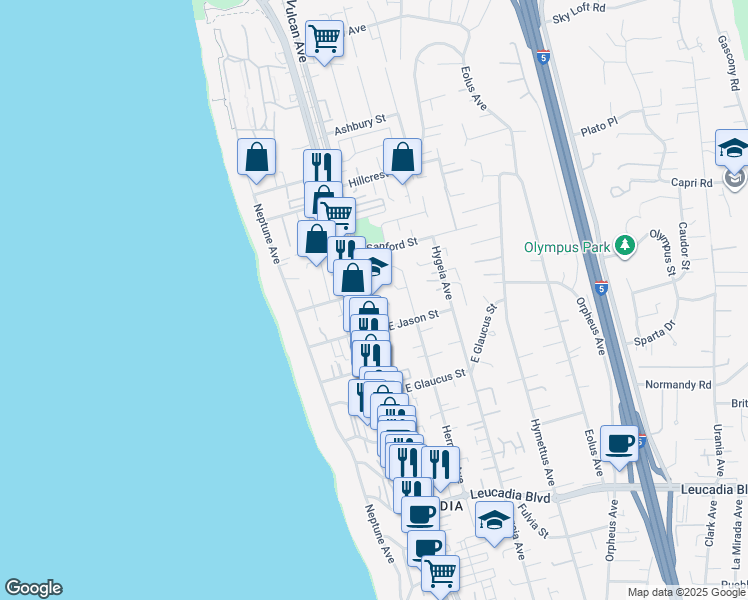The image size is (748, 600).
Task: Open the restaurant marker left of E Jason St
Action: click(369, 323)
